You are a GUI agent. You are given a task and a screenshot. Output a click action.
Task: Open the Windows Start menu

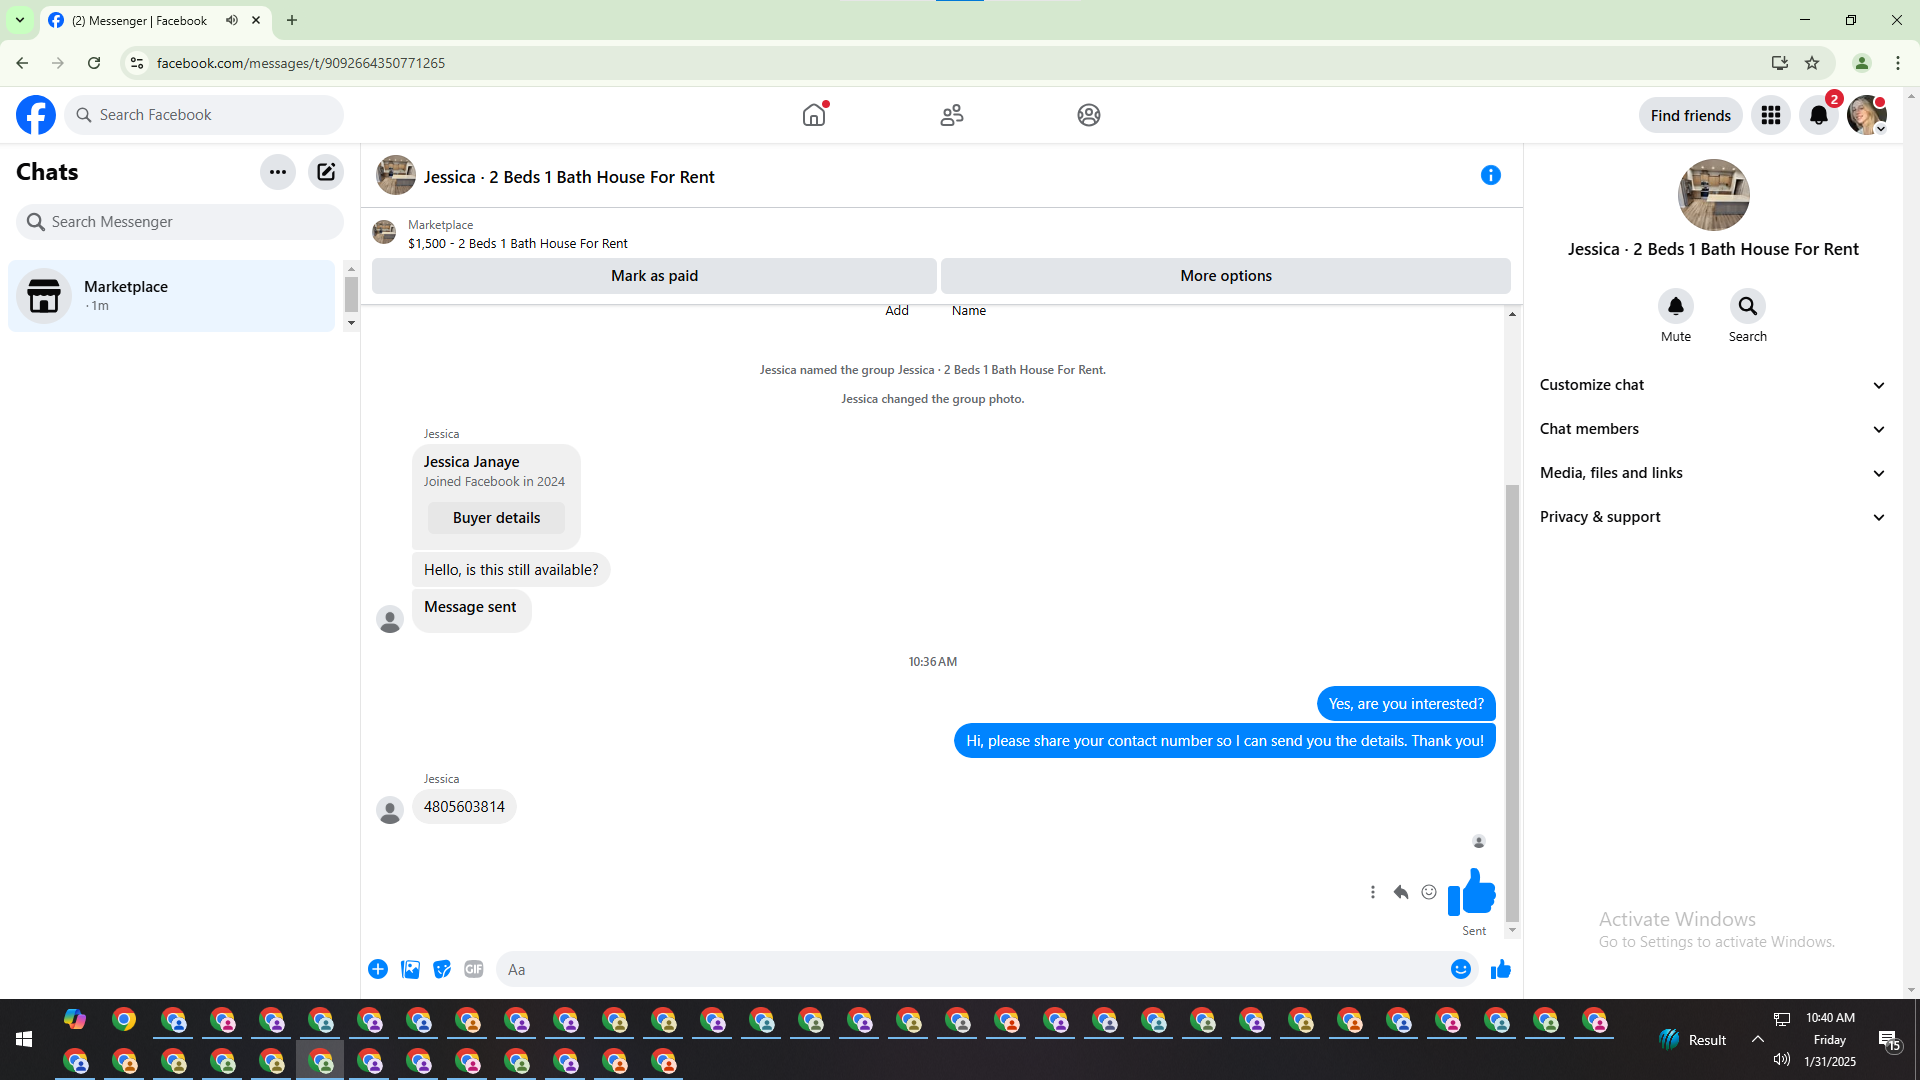pos(24,1040)
